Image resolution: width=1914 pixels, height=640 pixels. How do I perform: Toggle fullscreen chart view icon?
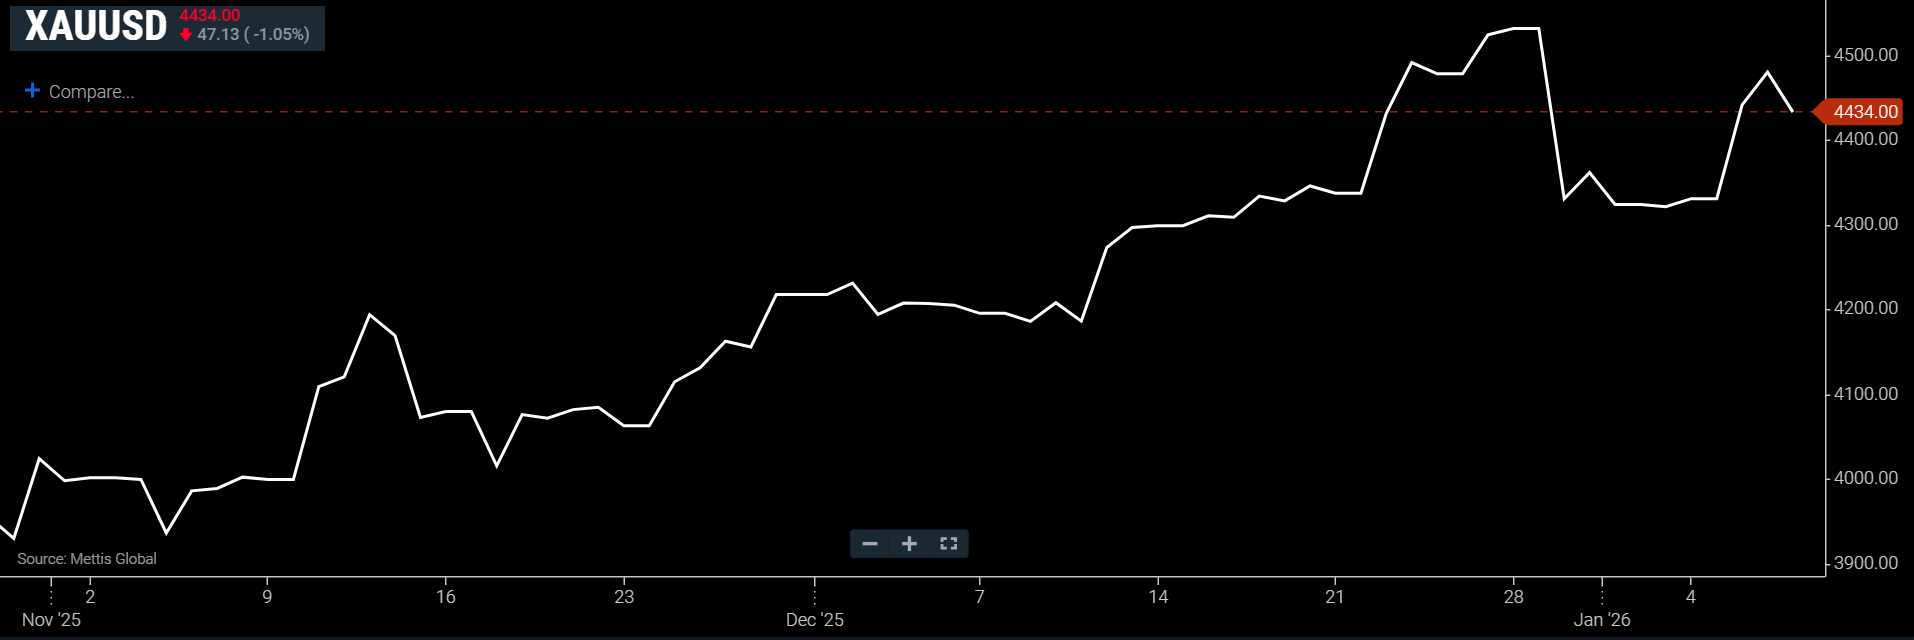pyautogui.click(x=948, y=544)
